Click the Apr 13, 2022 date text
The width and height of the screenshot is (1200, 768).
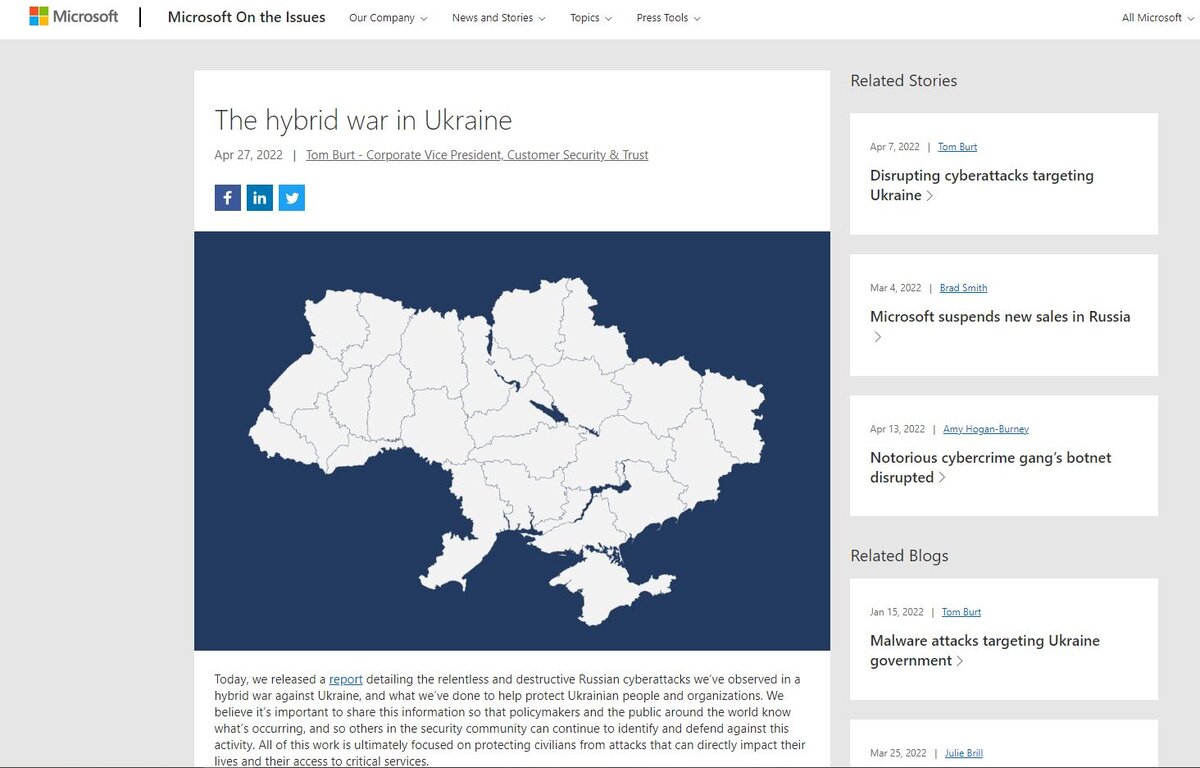click(898, 429)
